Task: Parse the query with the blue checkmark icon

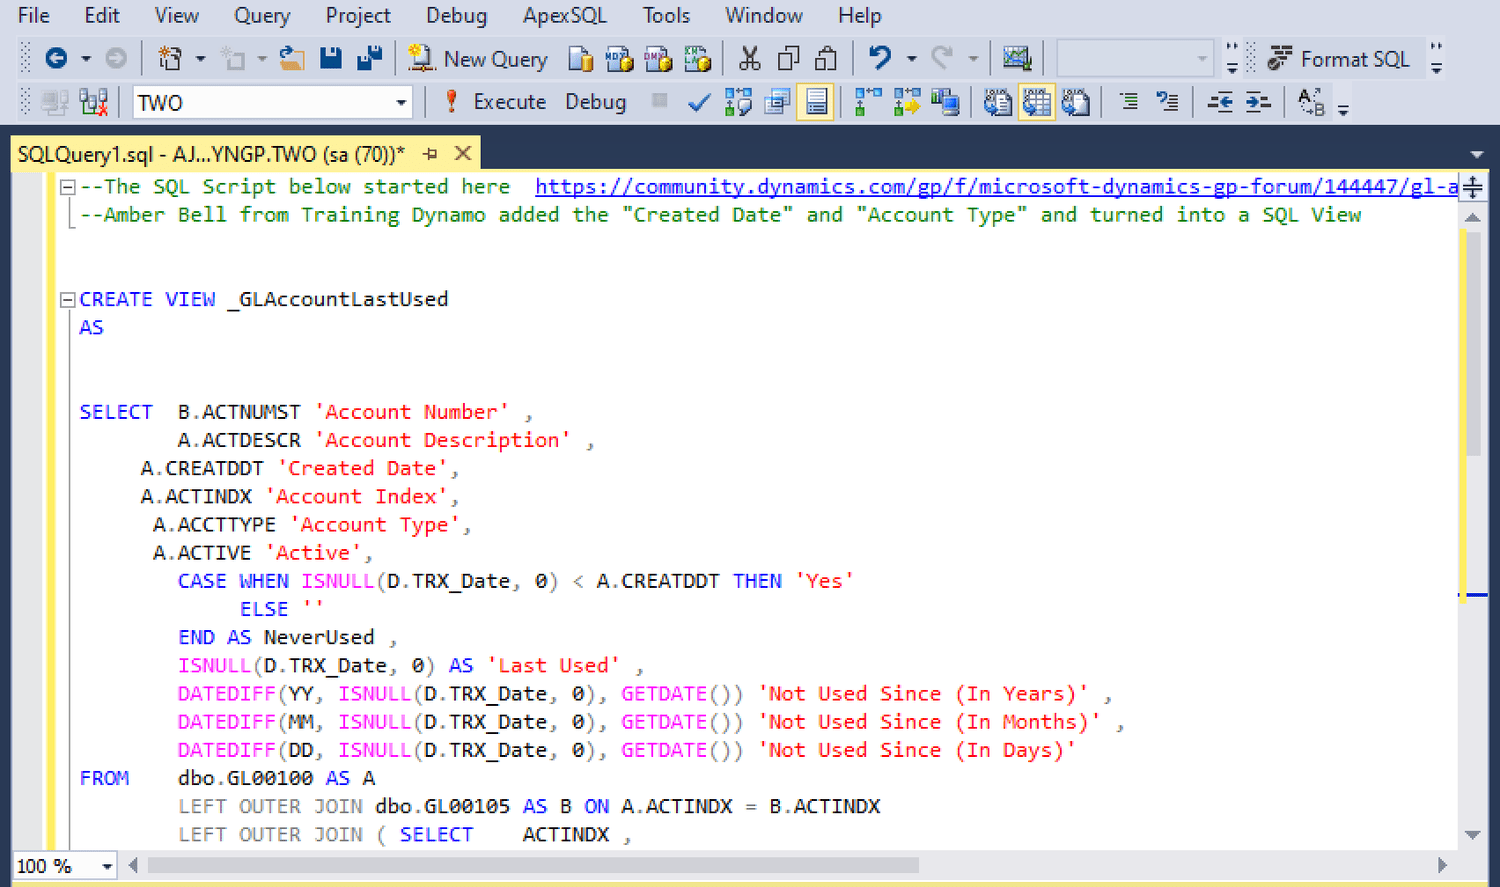Action: [x=698, y=101]
